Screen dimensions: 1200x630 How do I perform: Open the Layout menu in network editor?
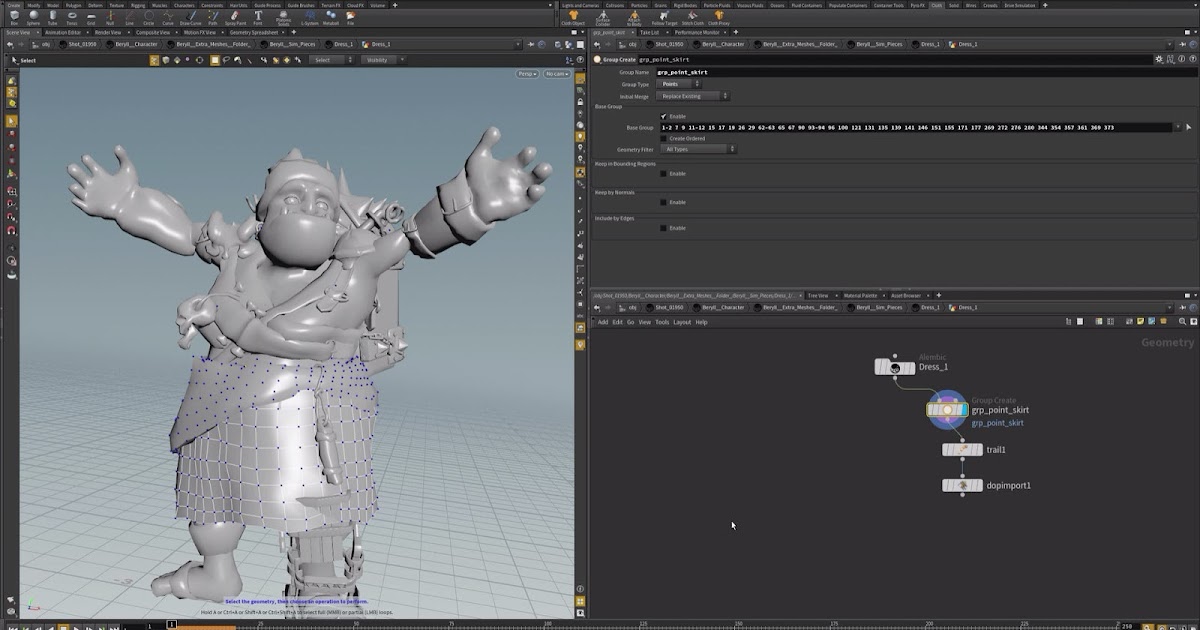pyautogui.click(x=682, y=322)
